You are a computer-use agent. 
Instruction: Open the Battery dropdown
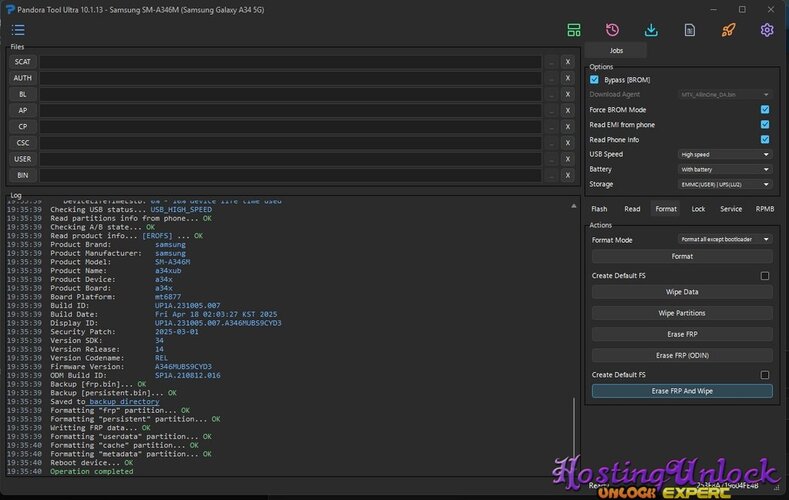[x=725, y=170]
